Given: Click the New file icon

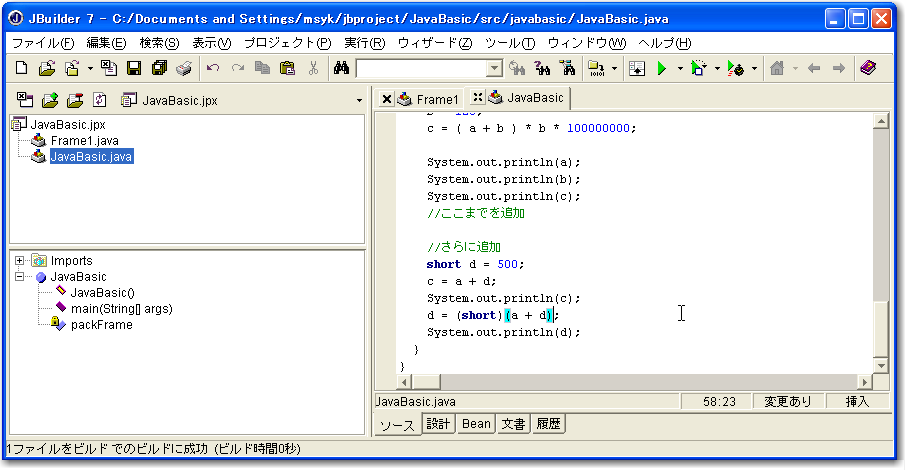Looking at the screenshot, I should click(x=22, y=69).
